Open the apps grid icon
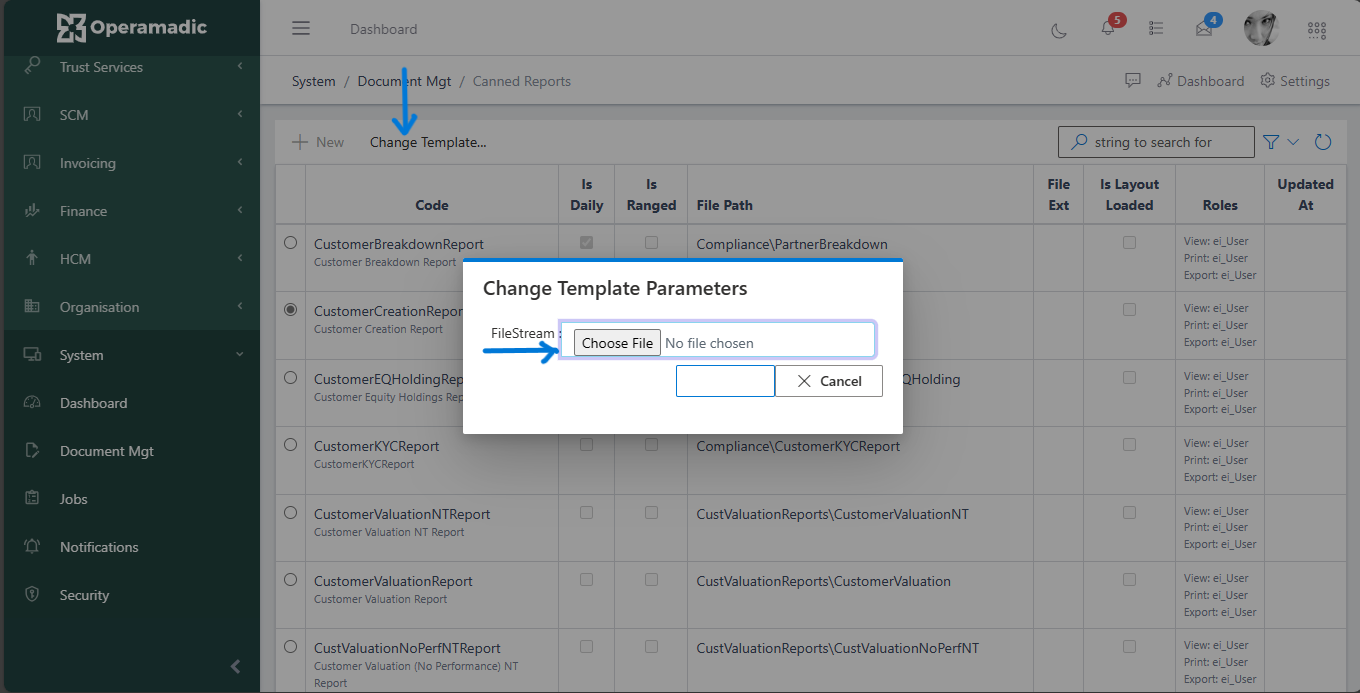The image size is (1360, 693). [x=1317, y=29]
